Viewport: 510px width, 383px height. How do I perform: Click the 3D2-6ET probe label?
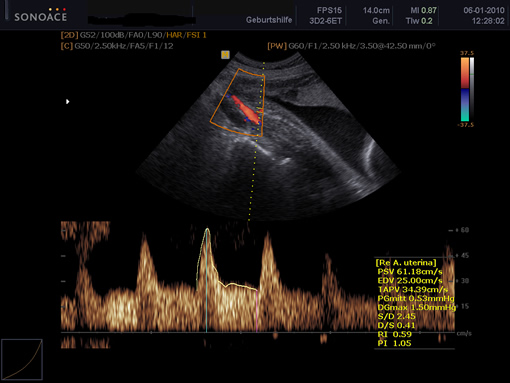click(325, 21)
